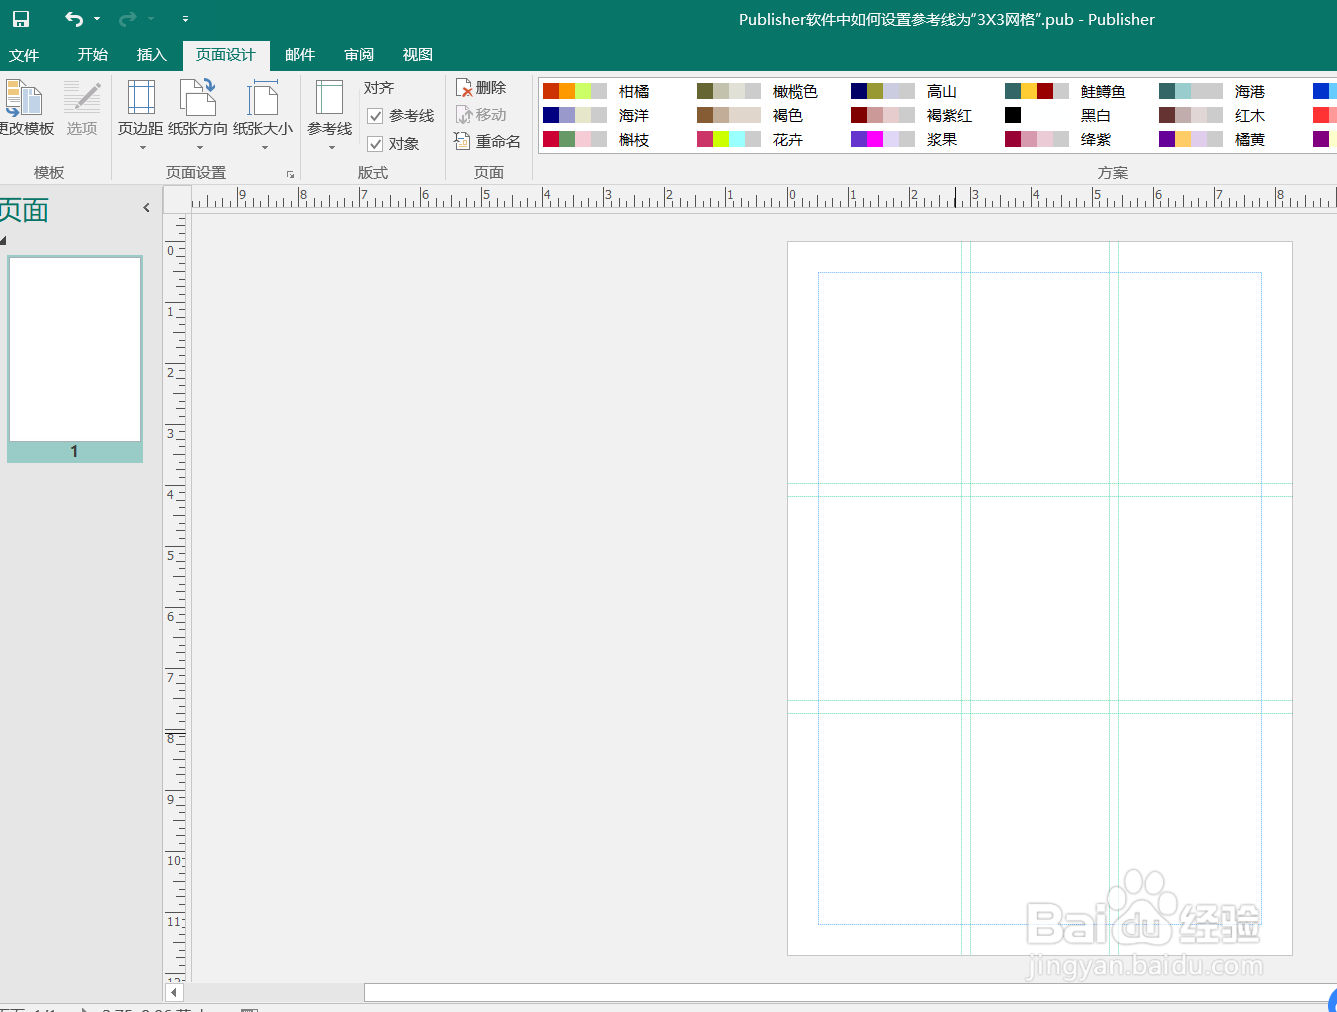
Task: Expand the 页边距 dropdown arrow
Action: [x=142, y=148]
